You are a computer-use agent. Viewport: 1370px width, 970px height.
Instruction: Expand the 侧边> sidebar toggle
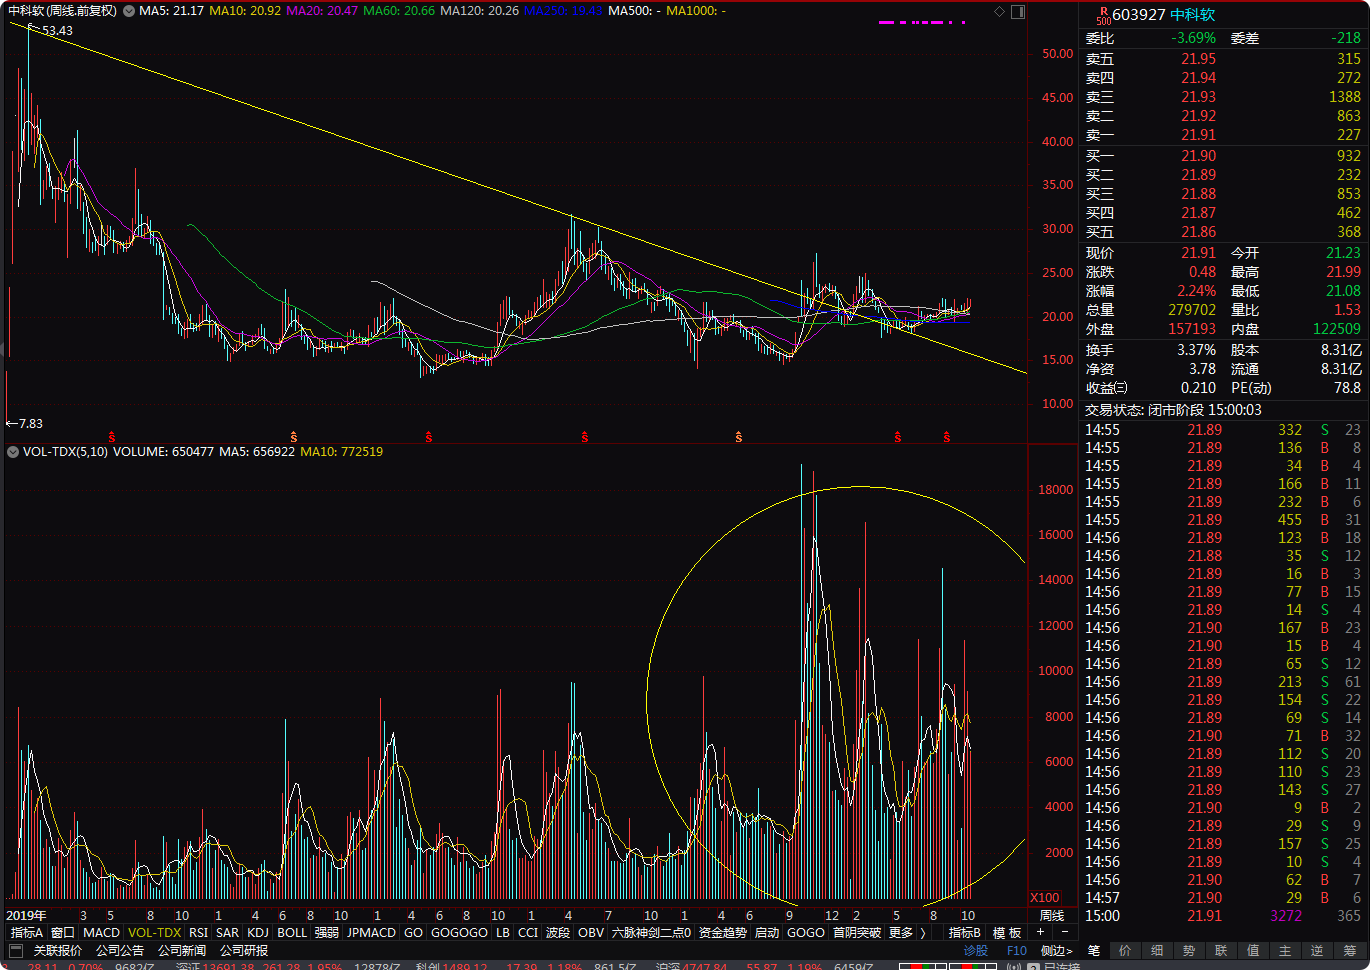click(1056, 950)
